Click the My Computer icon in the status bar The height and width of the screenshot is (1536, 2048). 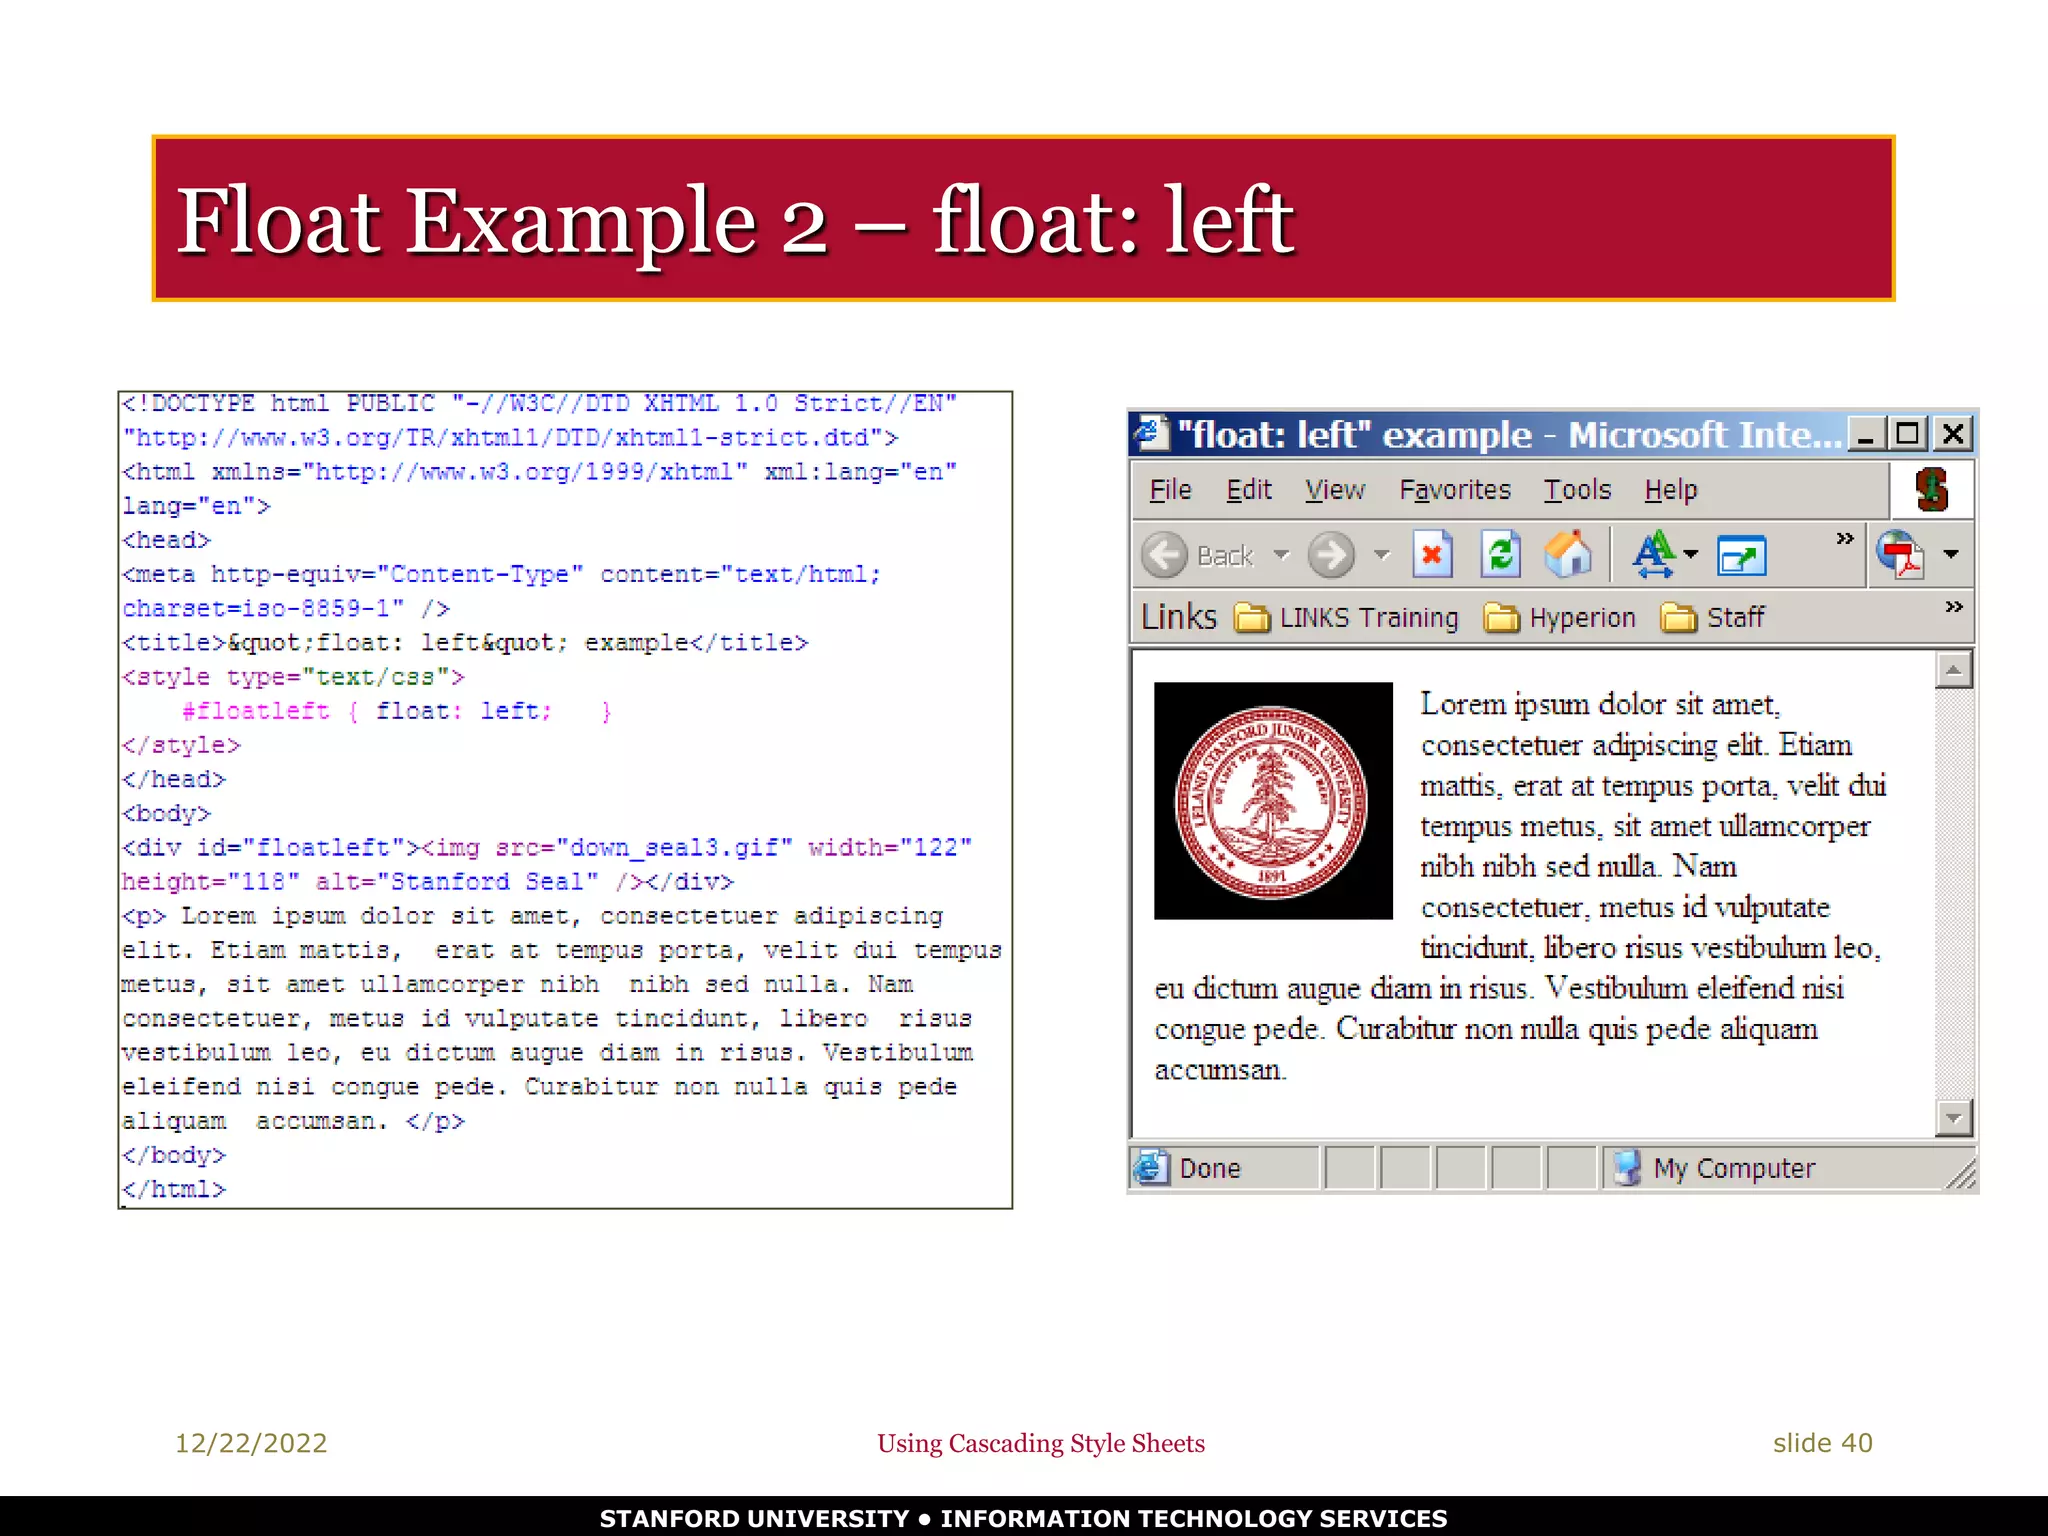pos(1628,1167)
